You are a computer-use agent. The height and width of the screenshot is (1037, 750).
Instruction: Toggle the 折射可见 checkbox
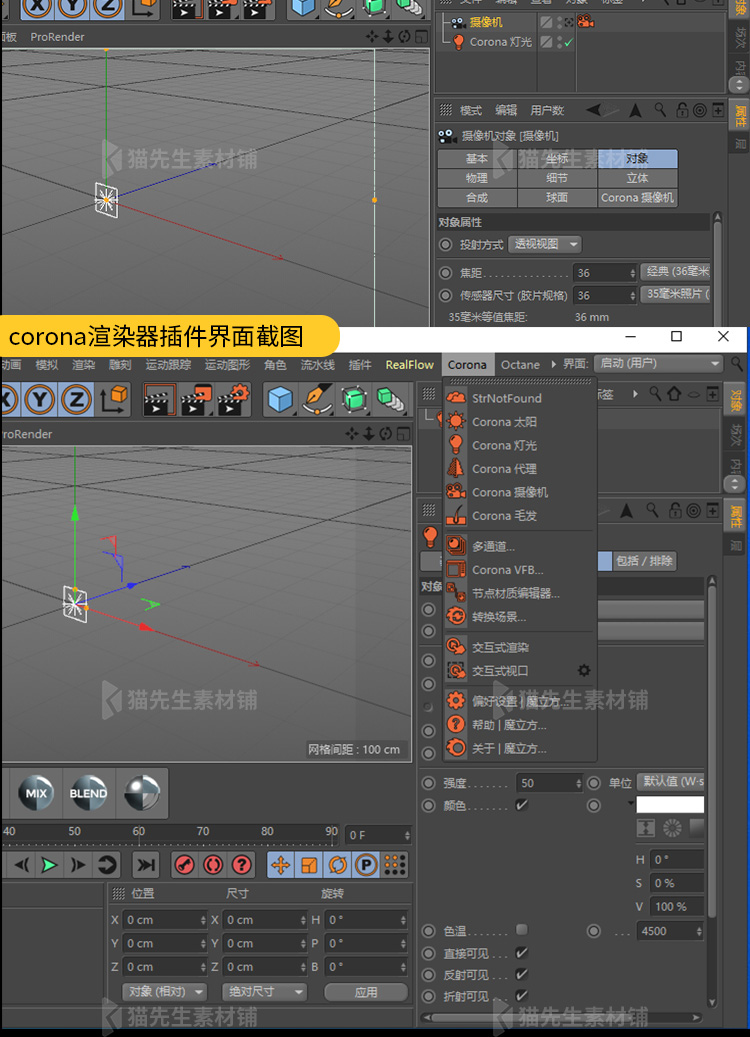tap(522, 995)
